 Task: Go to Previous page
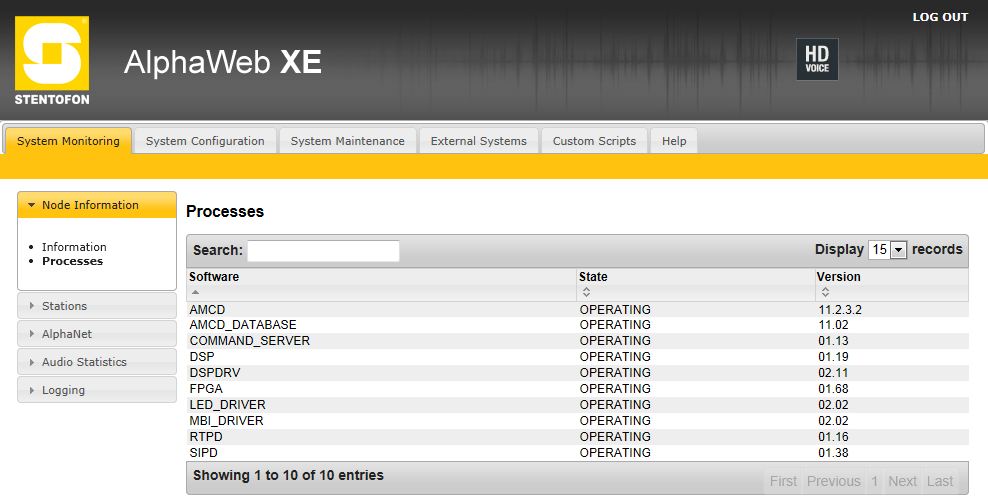(833, 481)
